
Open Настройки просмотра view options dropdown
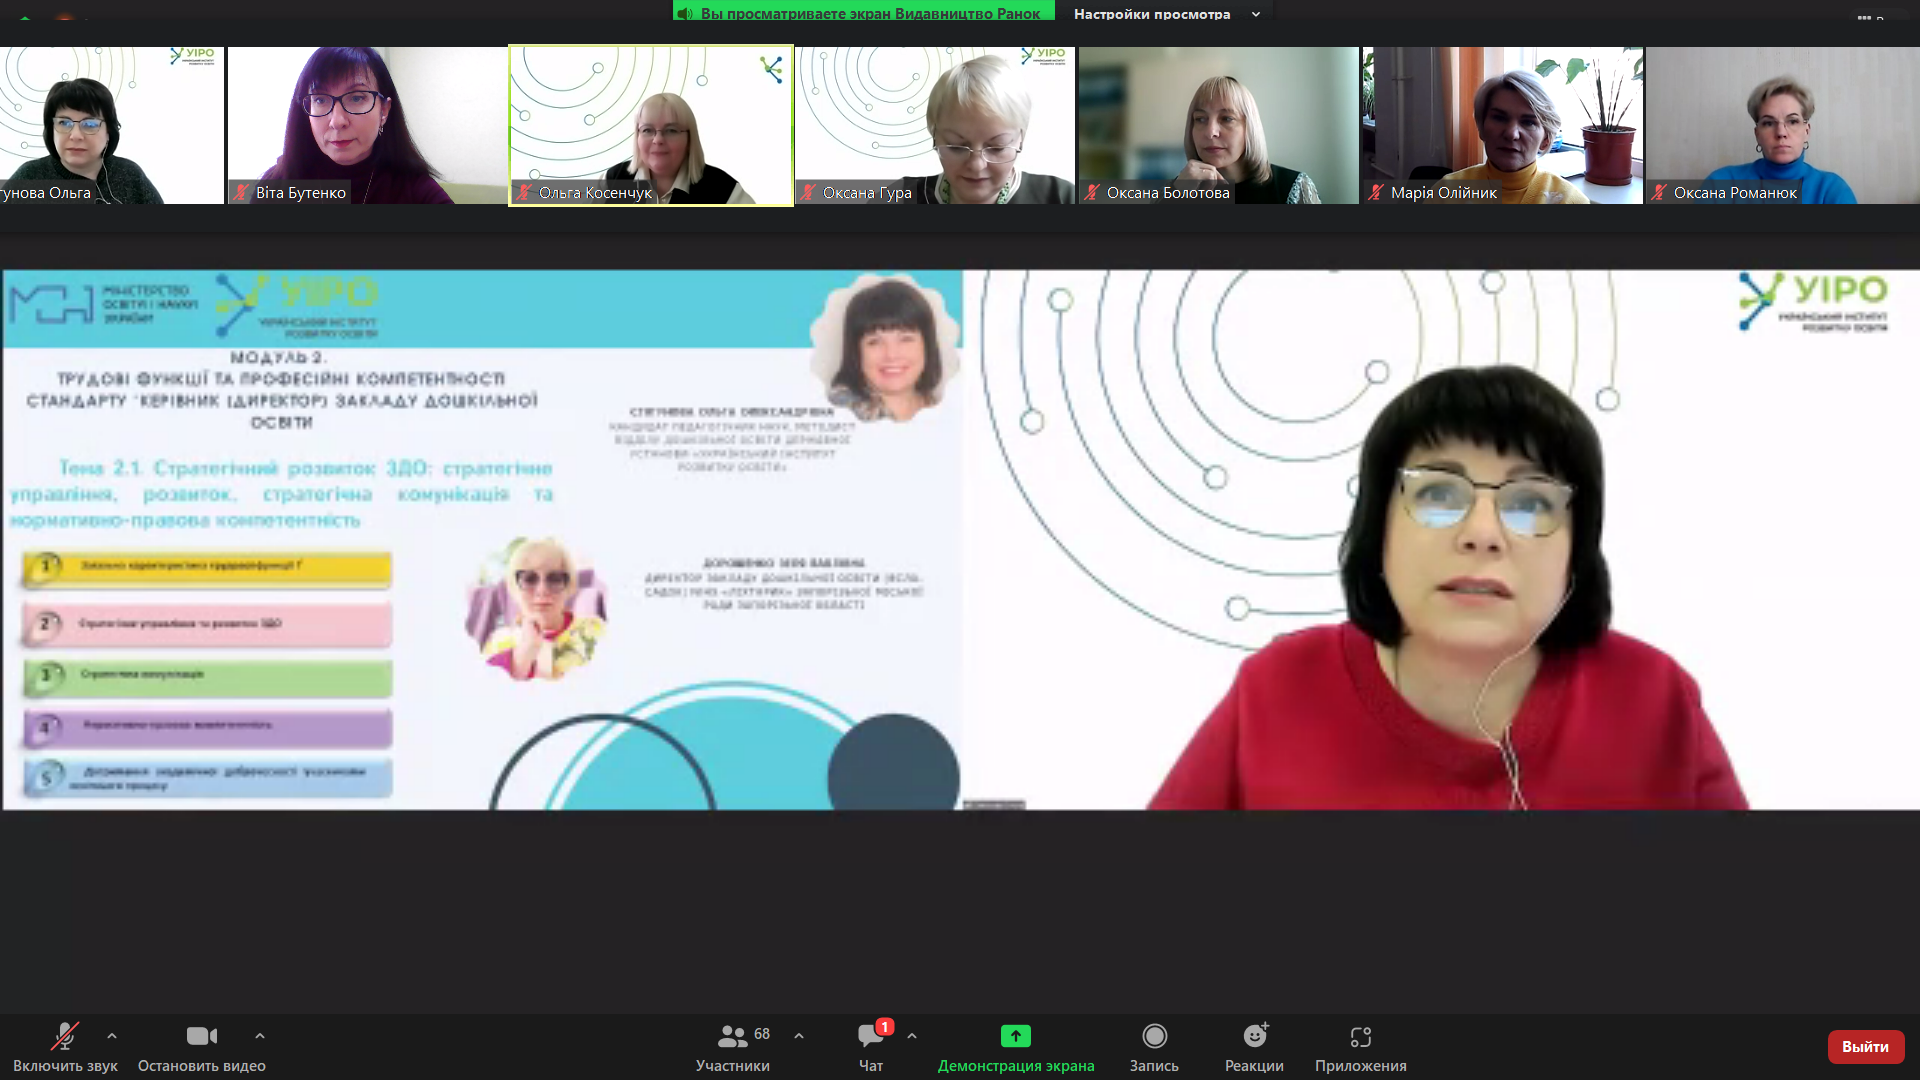click(1166, 13)
